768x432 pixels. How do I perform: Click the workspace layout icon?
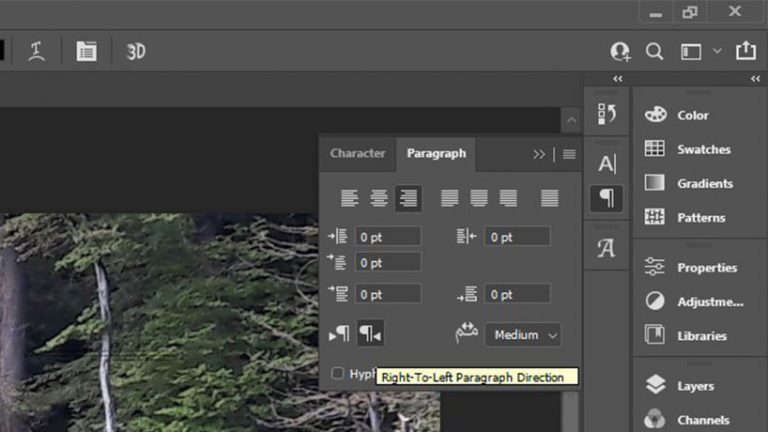coord(691,51)
